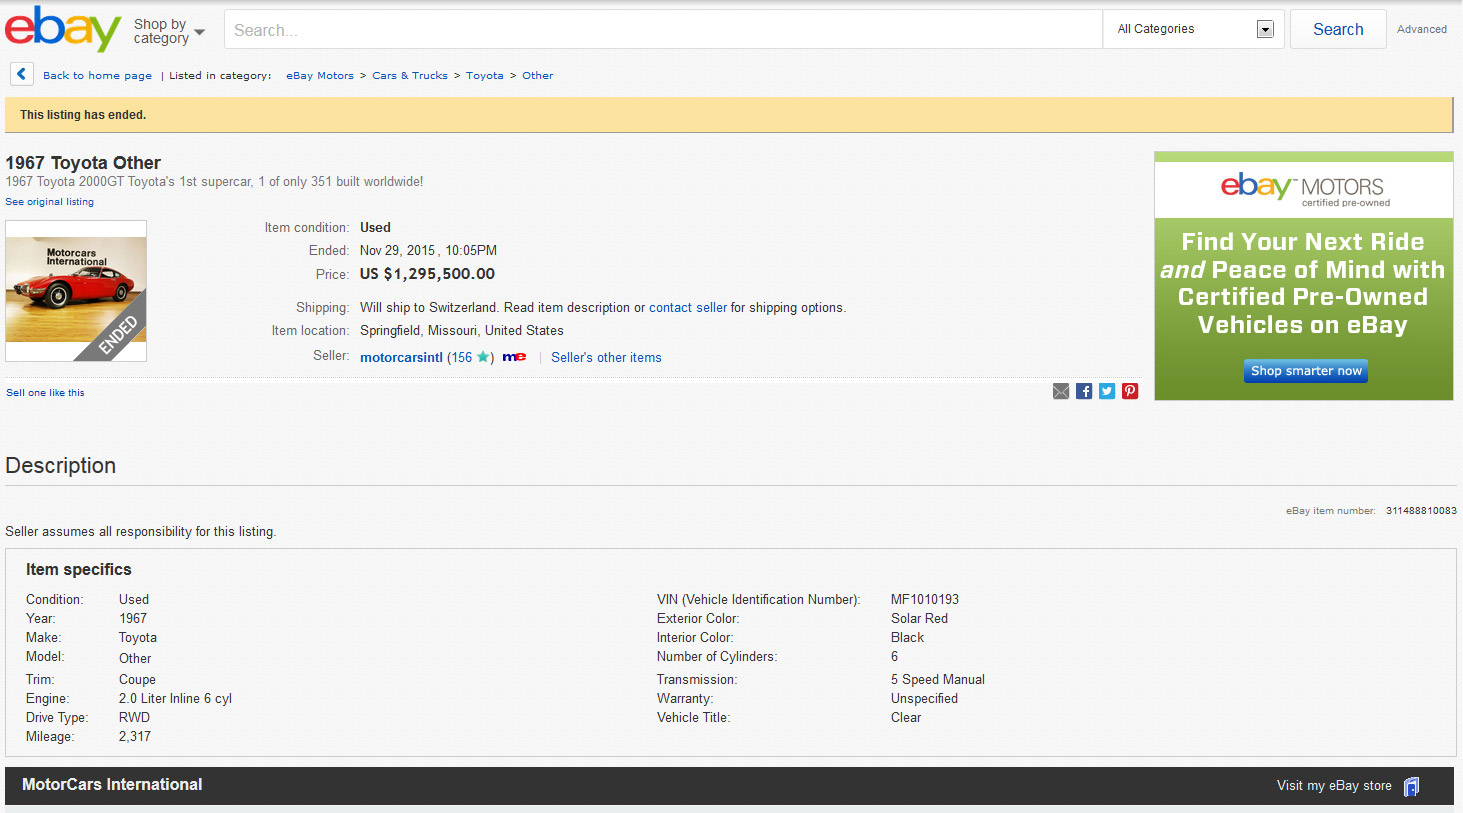Select price US $1,295,500.00
This screenshot has height=813, width=1463.
point(427,274)
